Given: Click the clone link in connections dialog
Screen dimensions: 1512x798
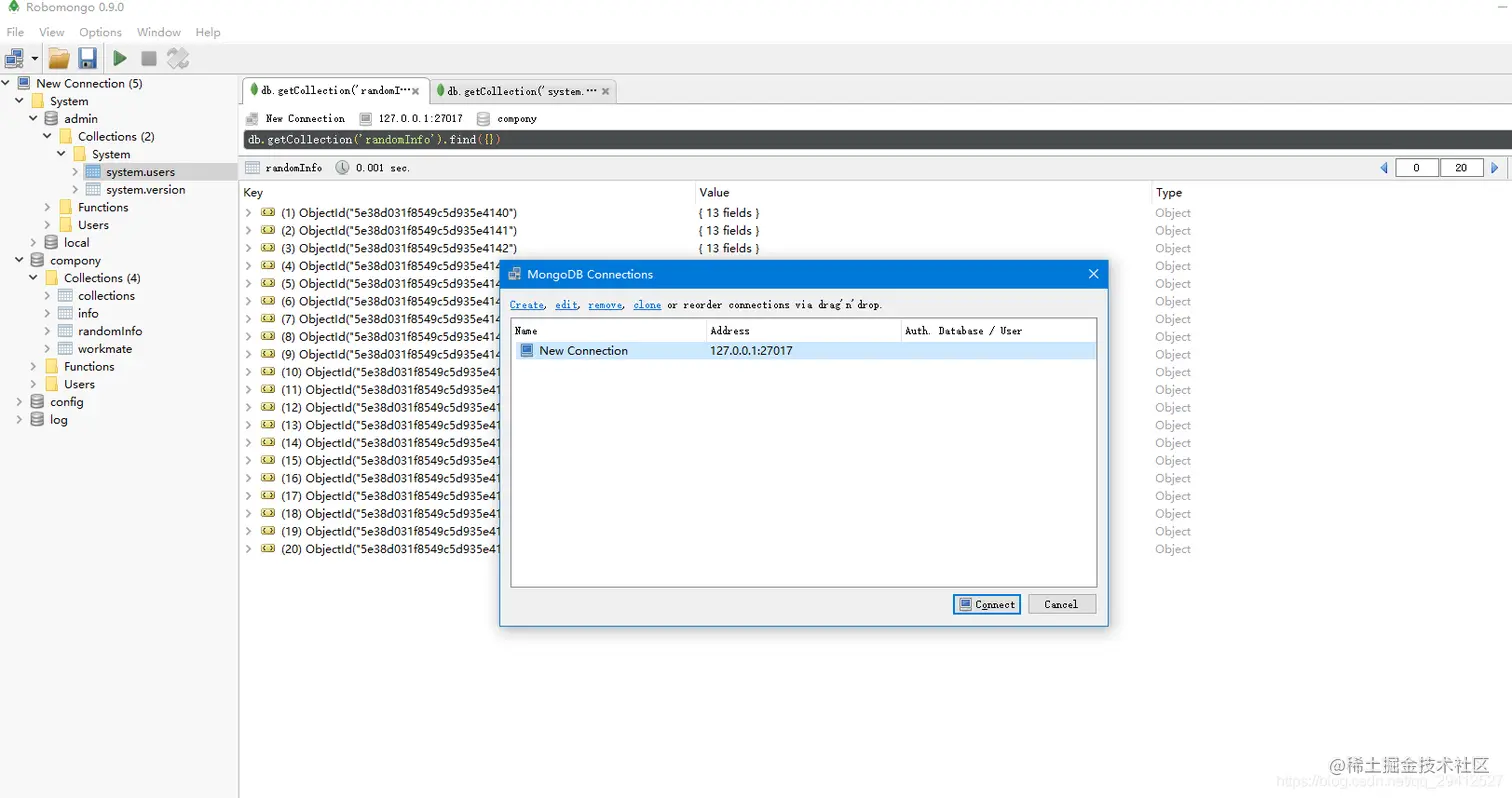Looking at the screenshot, I should [647, 305].
